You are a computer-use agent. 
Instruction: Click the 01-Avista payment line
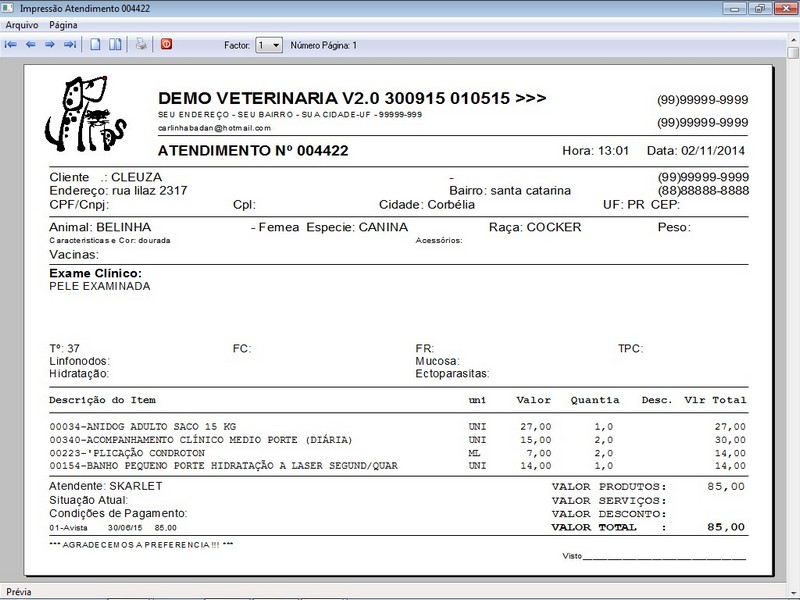coord(113,528)
